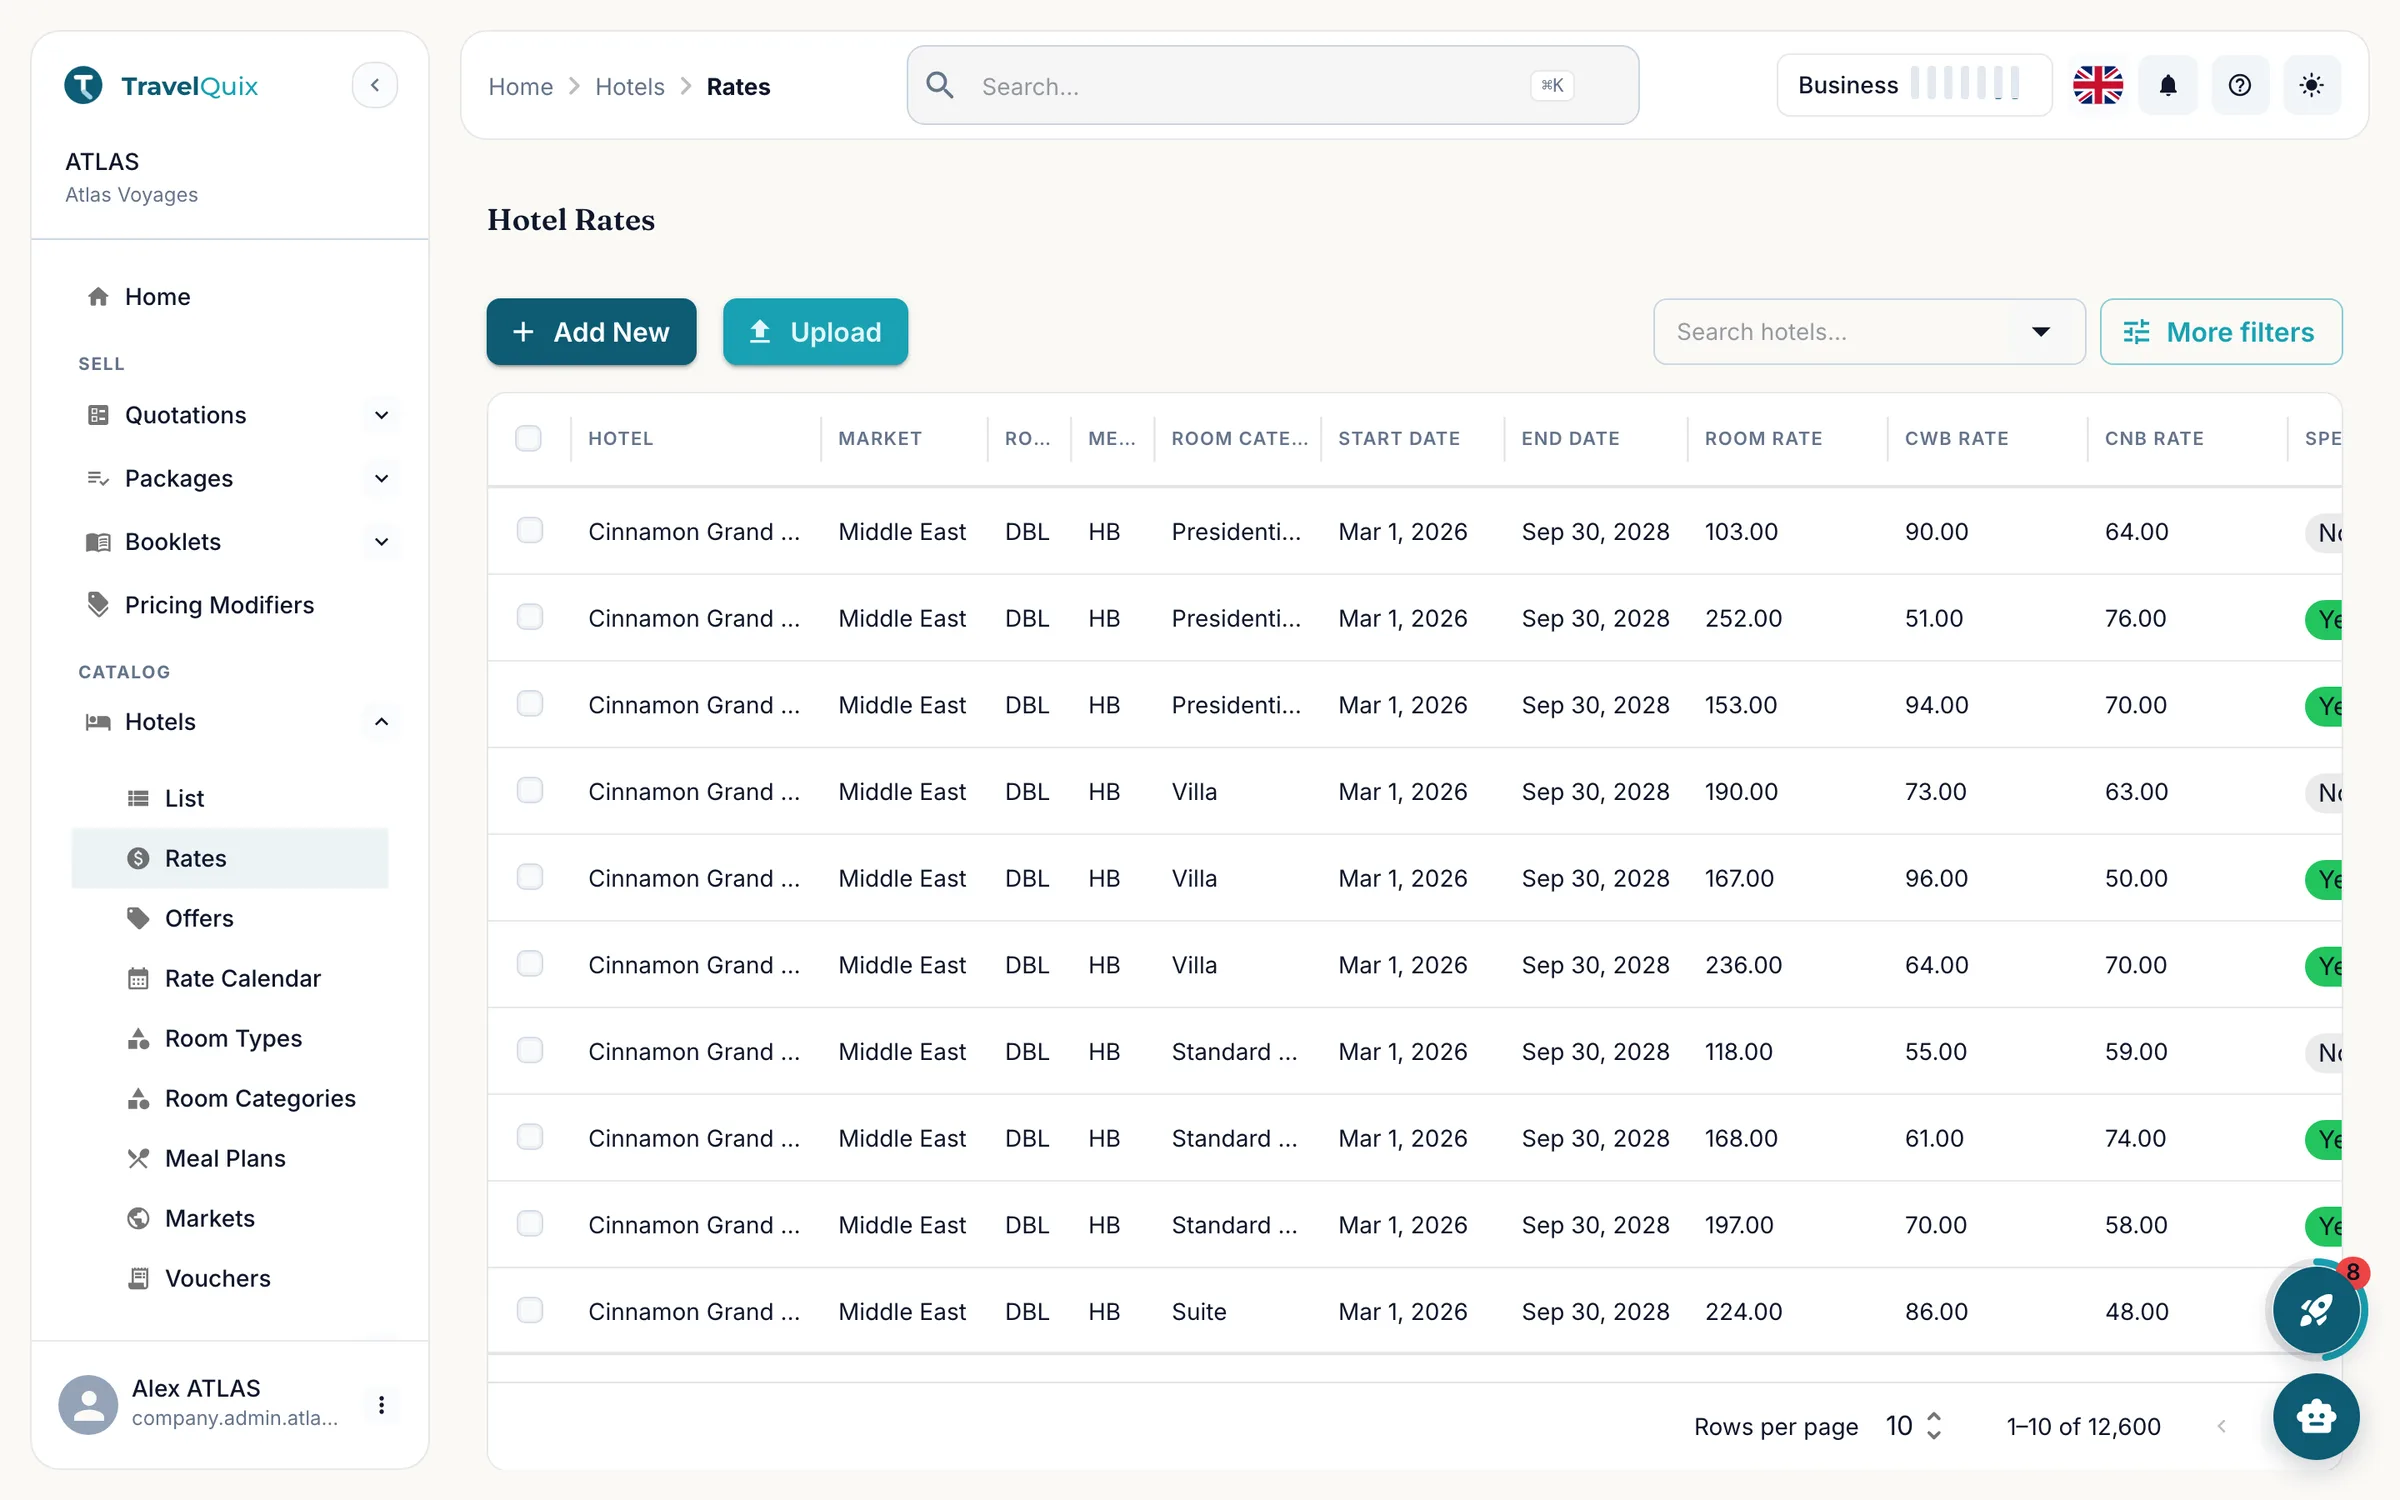Click the Upload button
Image resolution: width=2400 pixels, height=1500 pixels.
click(x=815, y=332)
